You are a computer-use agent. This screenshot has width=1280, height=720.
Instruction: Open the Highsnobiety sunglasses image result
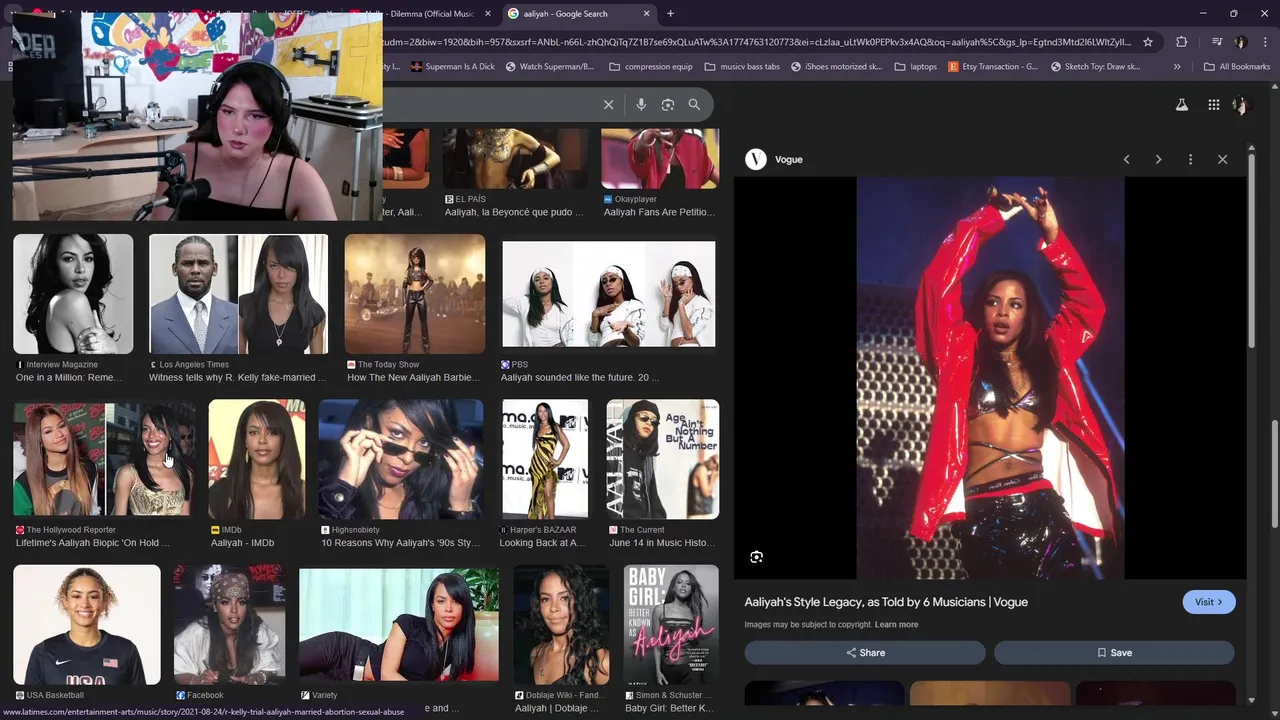click(x=401, y=460)
